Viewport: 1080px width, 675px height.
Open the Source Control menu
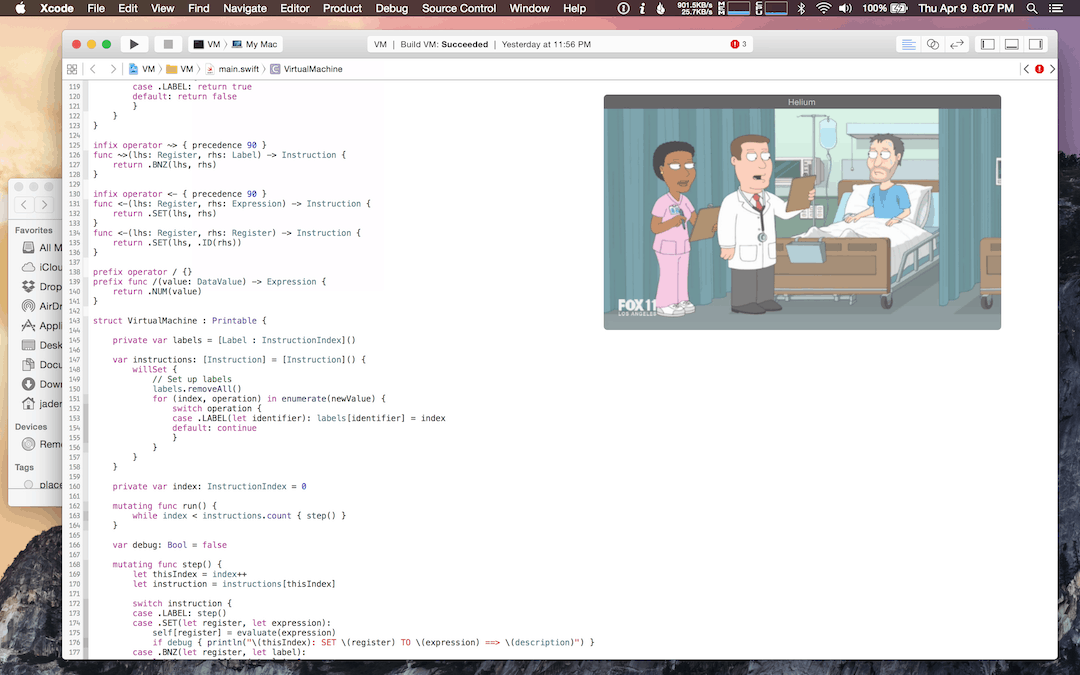pos(458,8)
